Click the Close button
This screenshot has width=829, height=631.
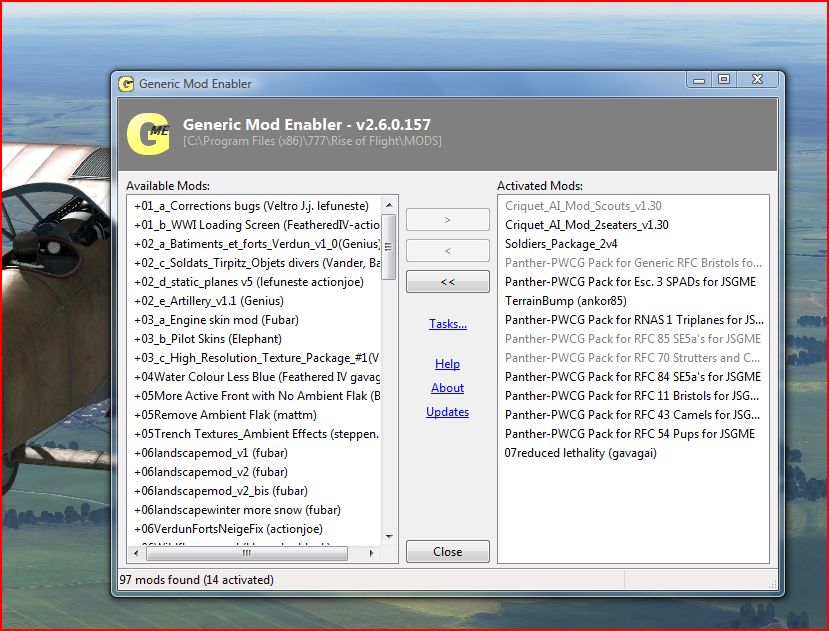[x=447, y=552]
